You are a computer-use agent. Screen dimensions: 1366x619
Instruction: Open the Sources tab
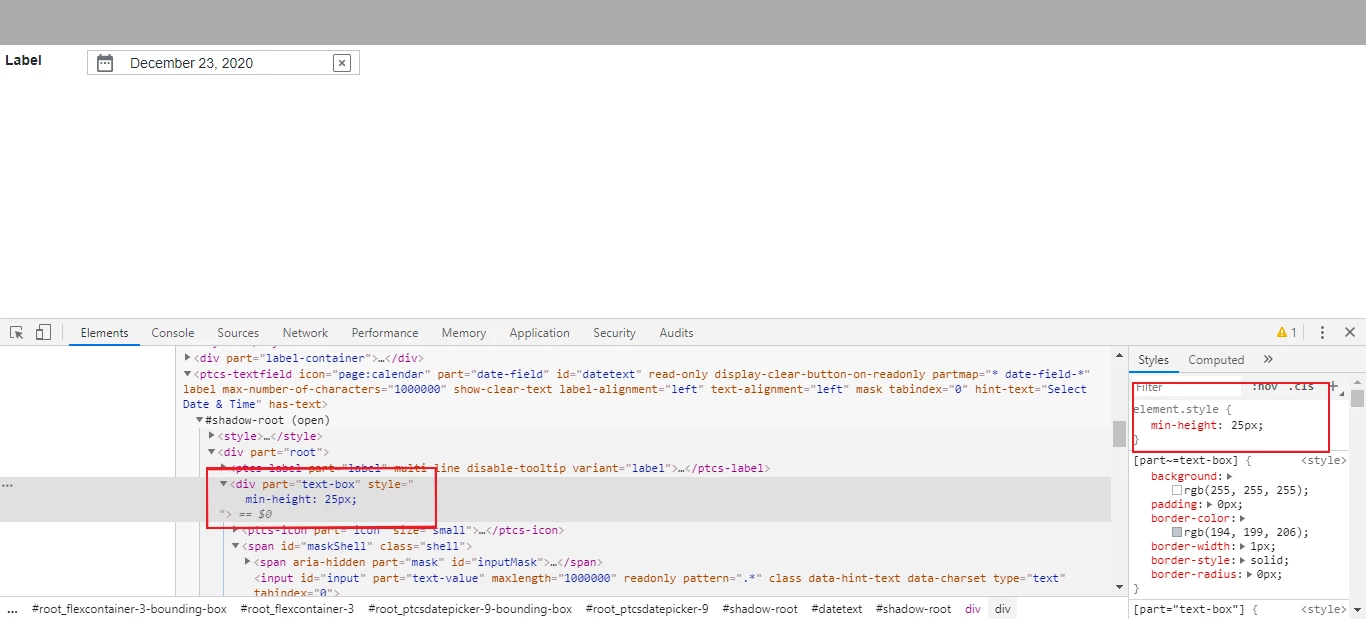[238, 333]
